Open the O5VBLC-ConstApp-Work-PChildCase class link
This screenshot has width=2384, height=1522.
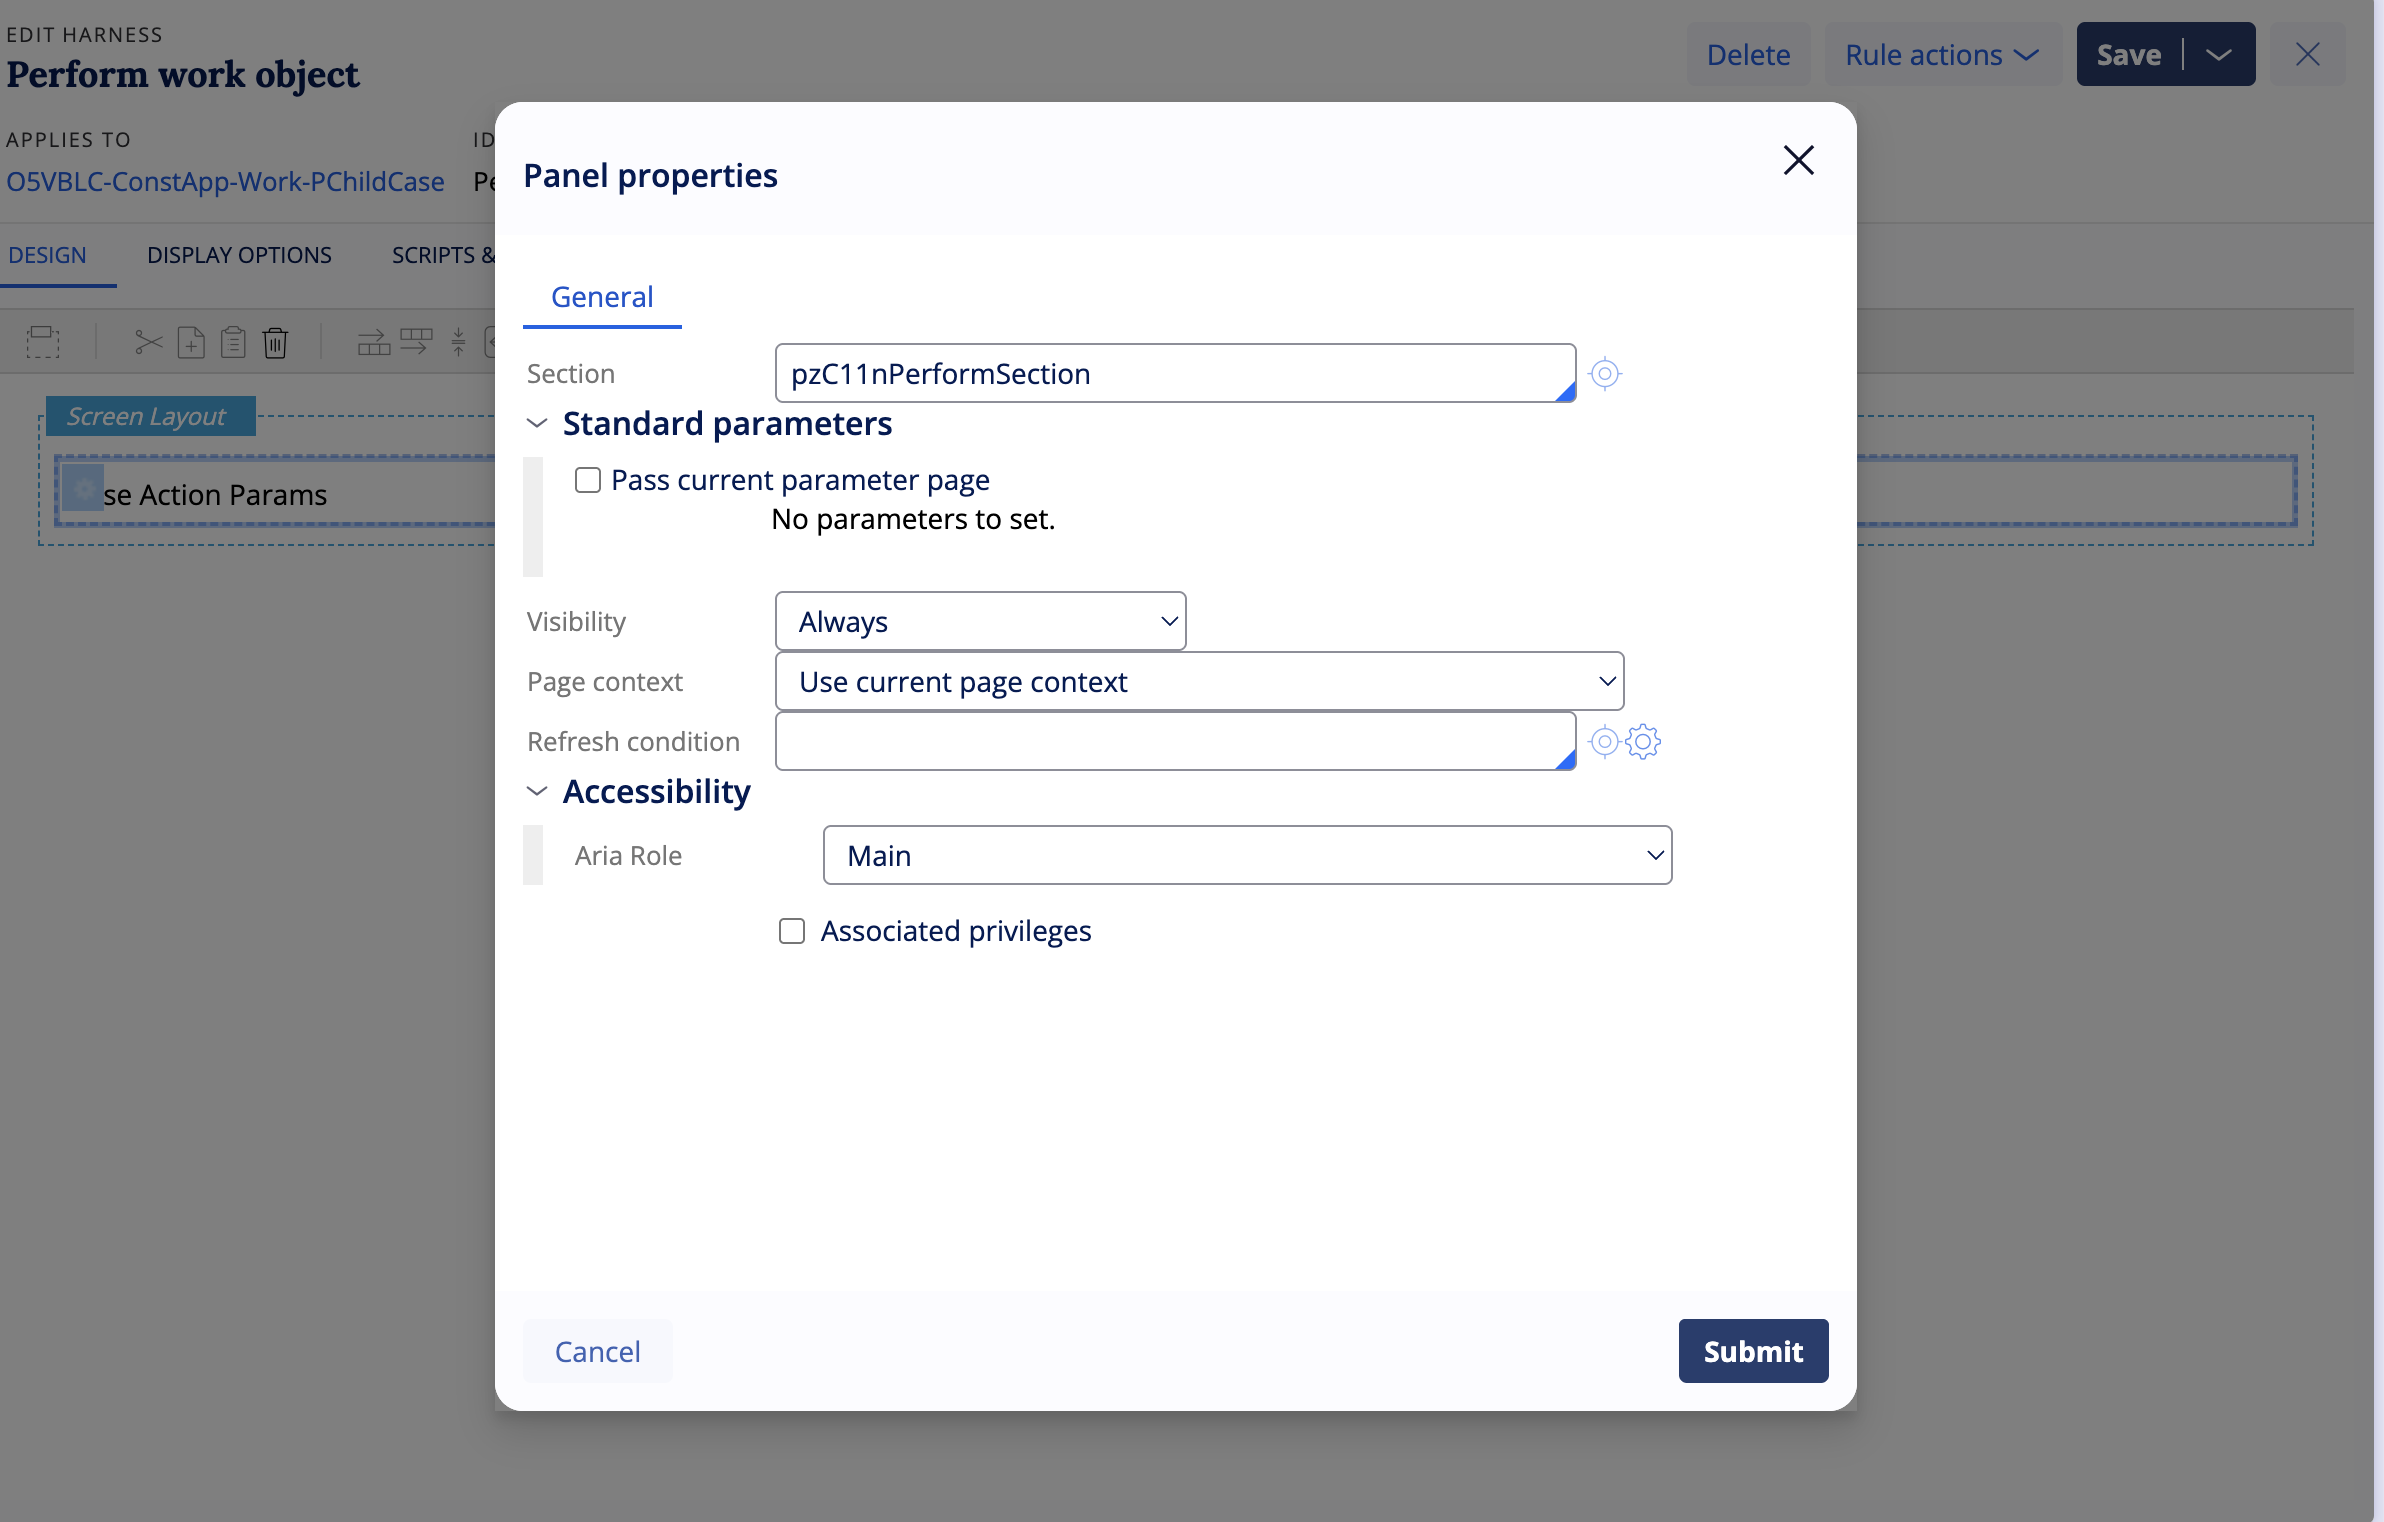(x=225, y=181)
